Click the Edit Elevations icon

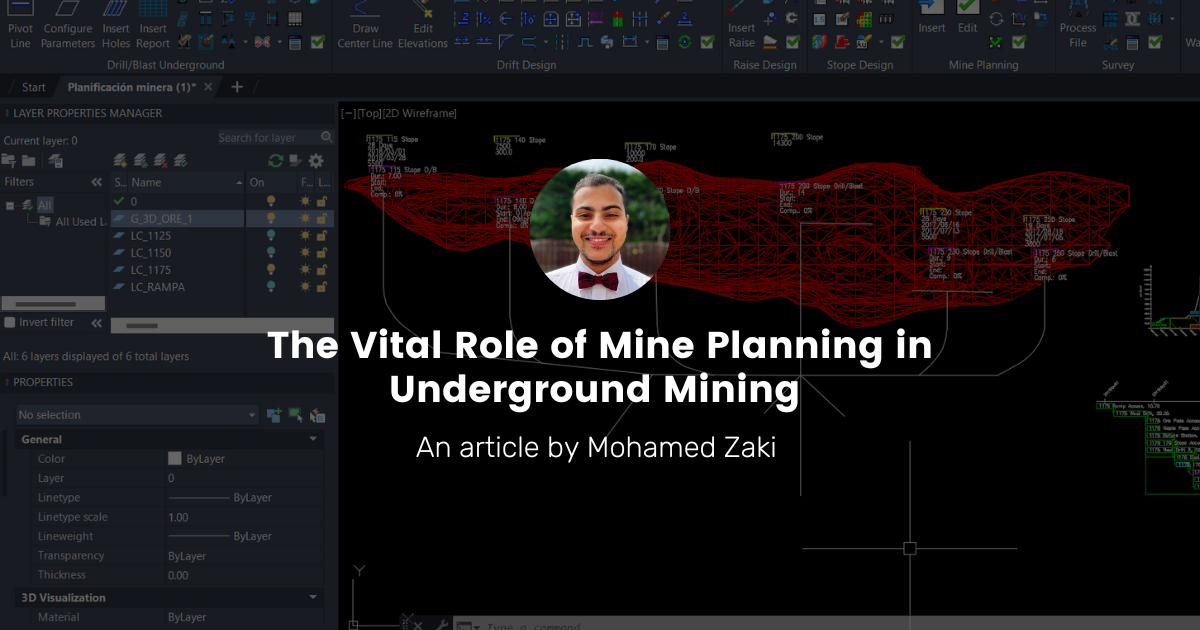point(423,24)
